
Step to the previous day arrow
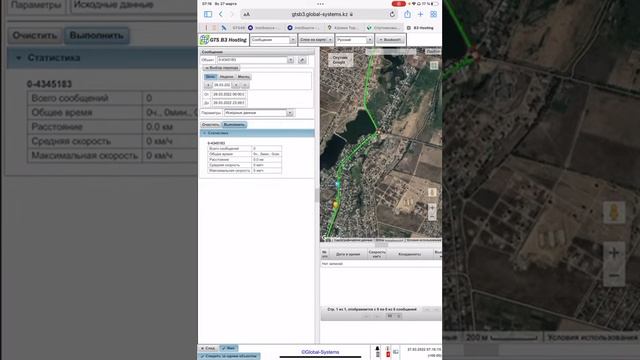click(208, 85)
